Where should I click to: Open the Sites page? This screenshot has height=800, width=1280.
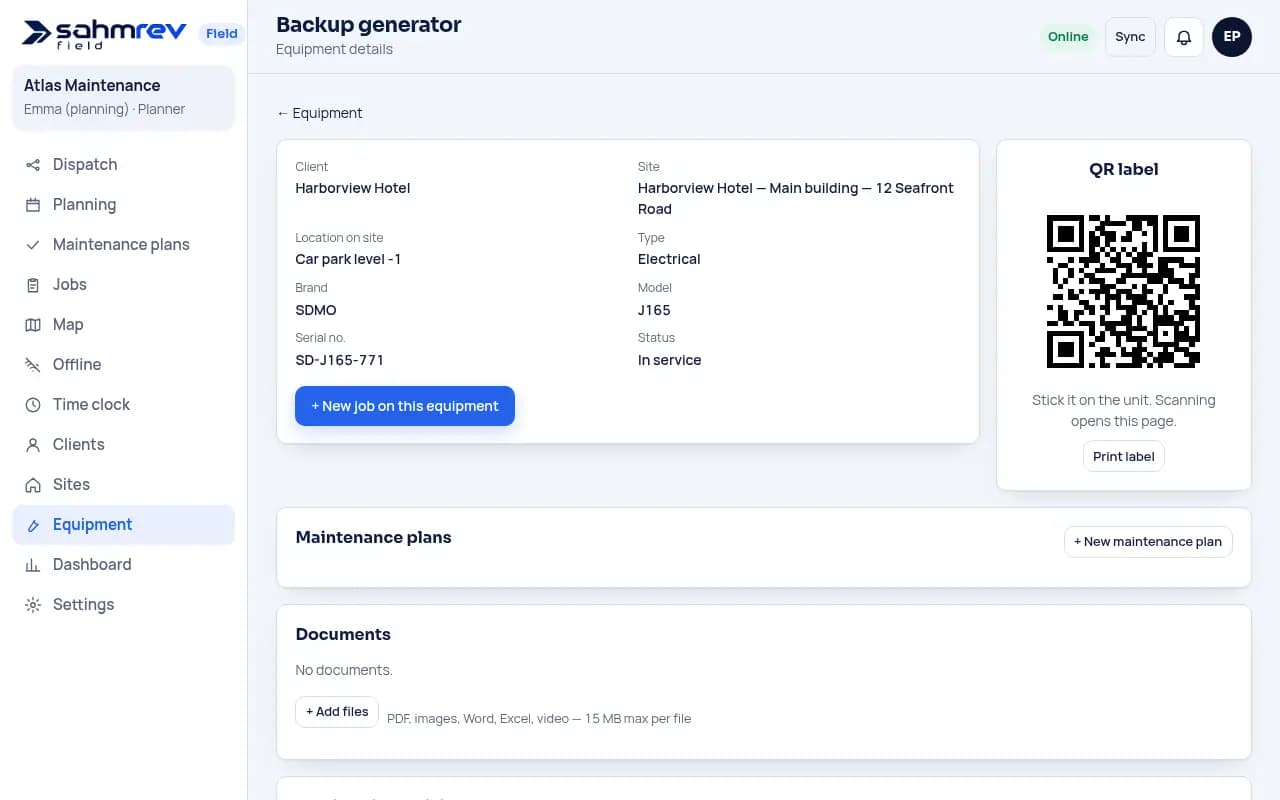(123, 485)
